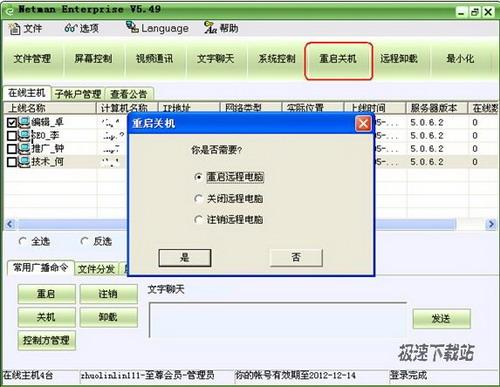Screen dimensions: 500x387
Task: Click the 帮助 menu icon
Action: tap(210, 27)
